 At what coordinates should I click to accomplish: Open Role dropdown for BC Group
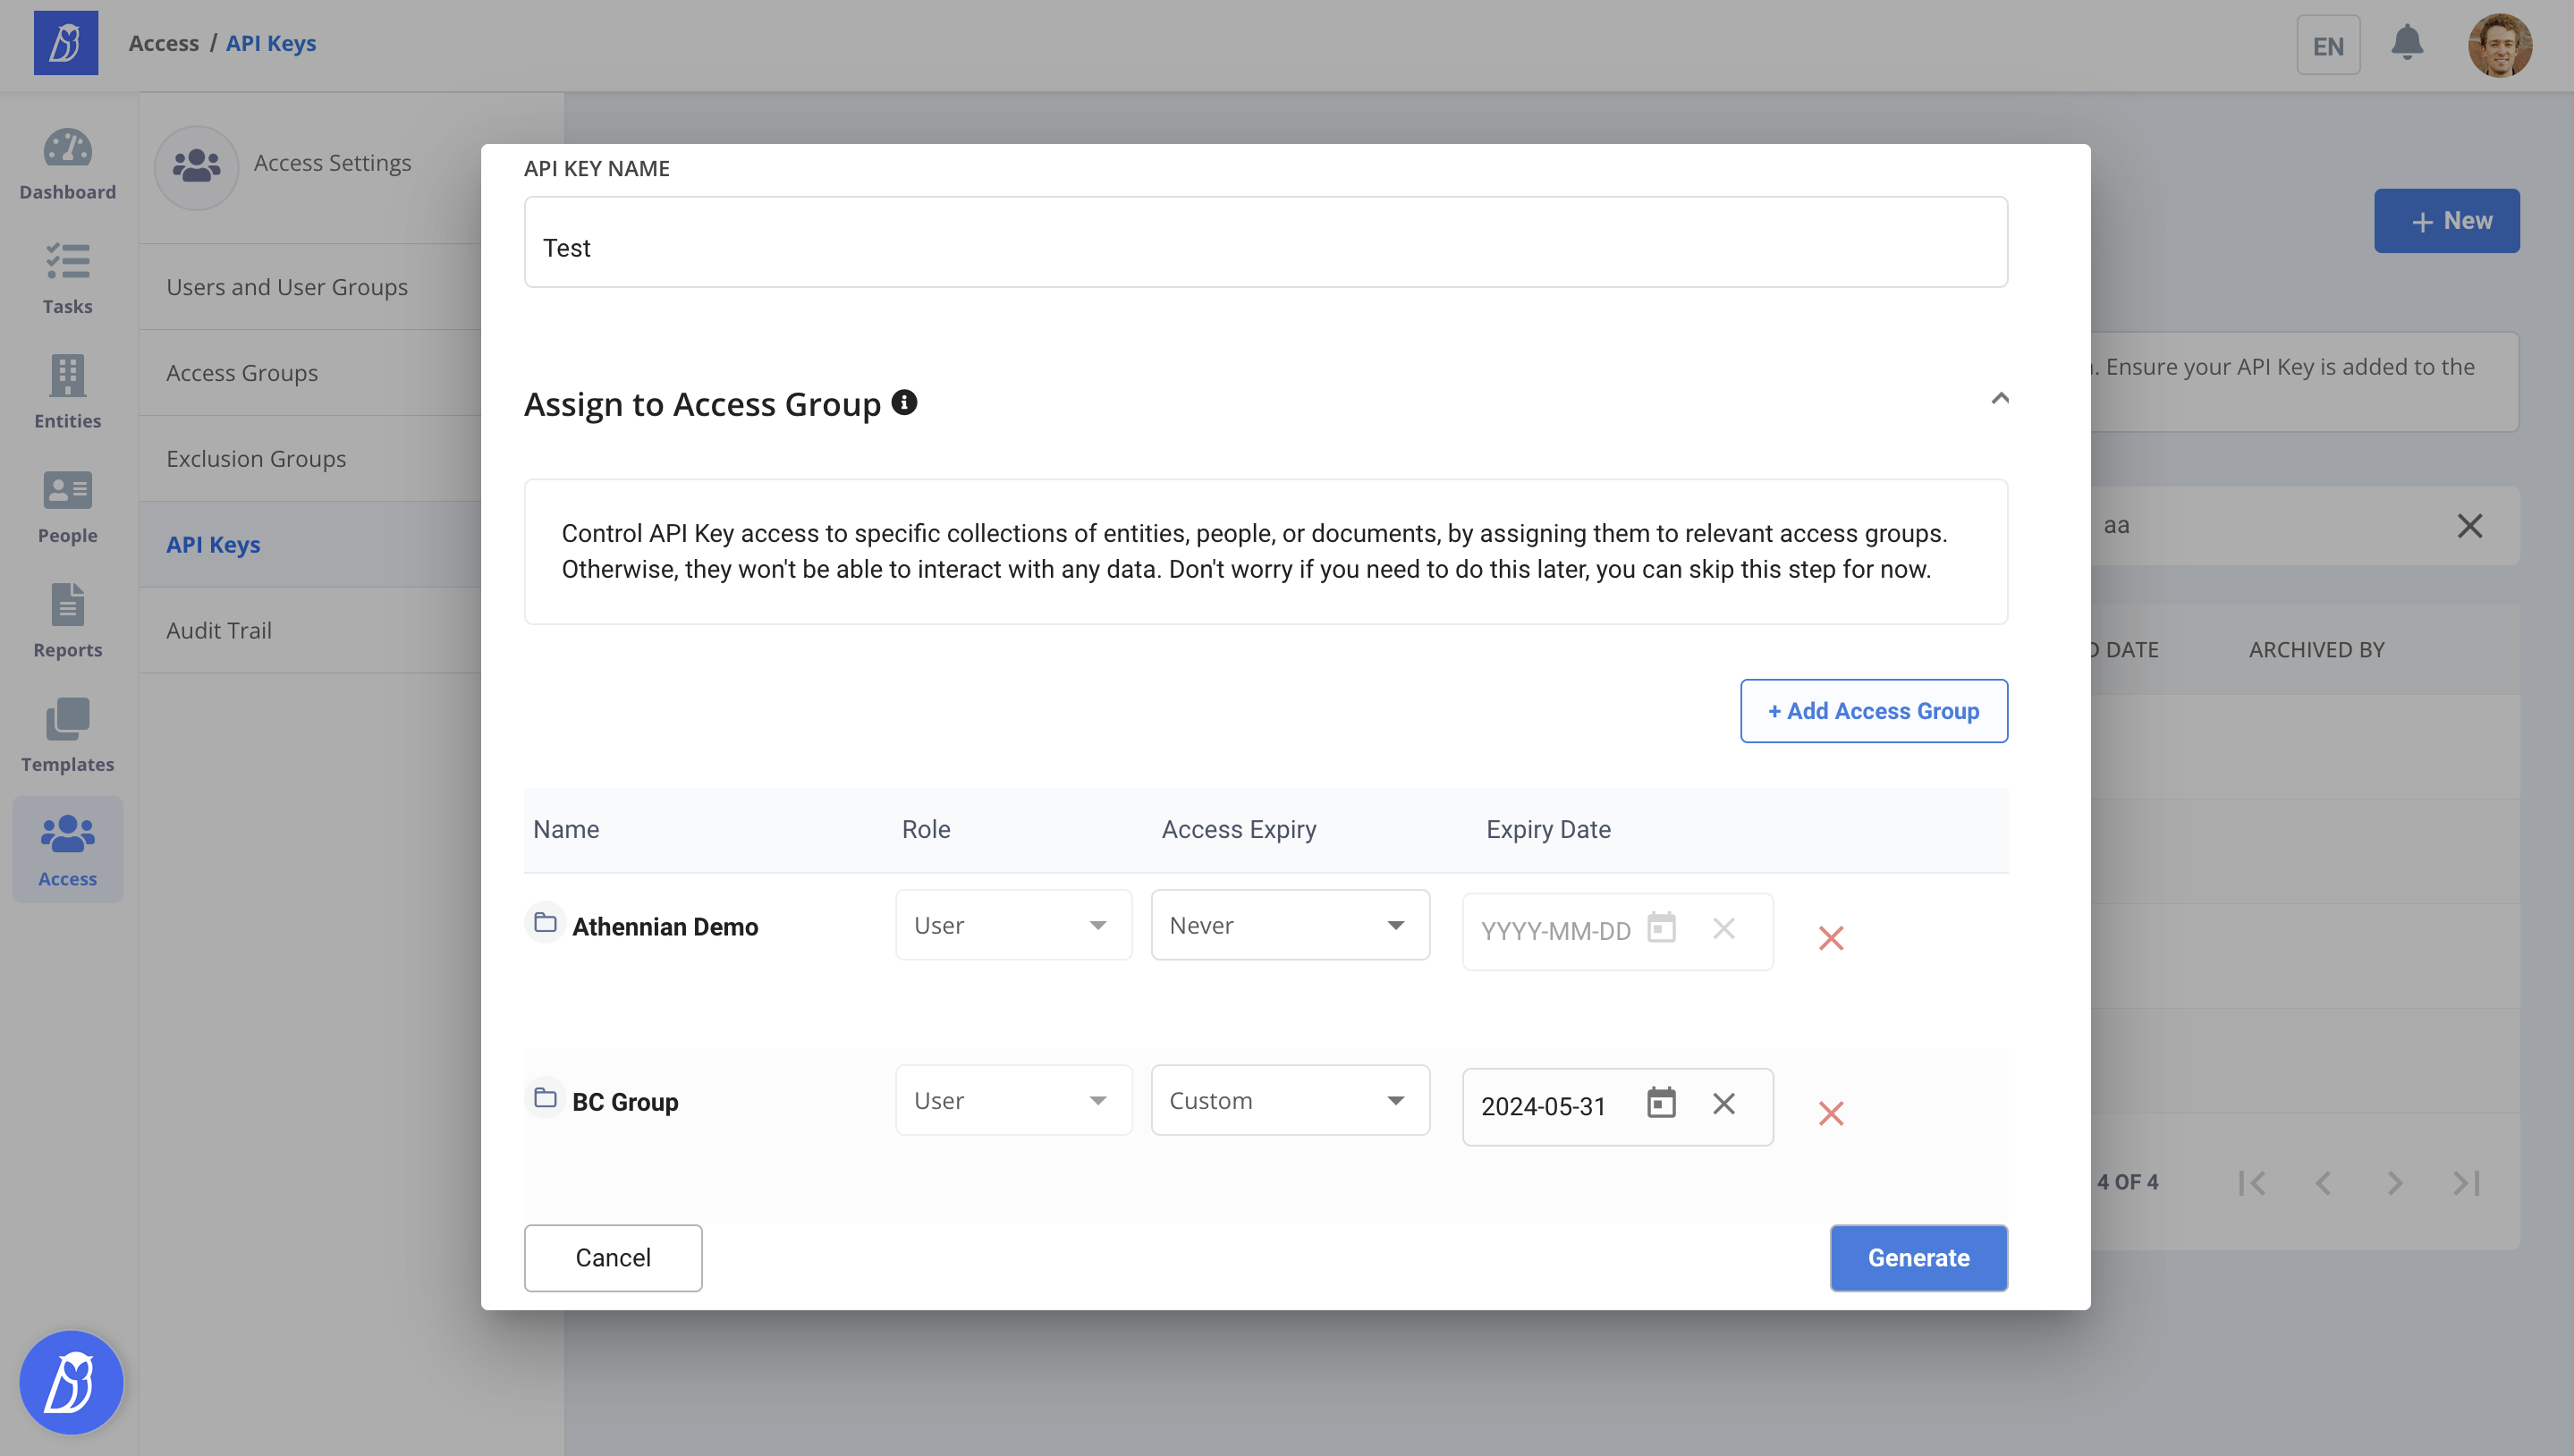pos(1012,1100)
